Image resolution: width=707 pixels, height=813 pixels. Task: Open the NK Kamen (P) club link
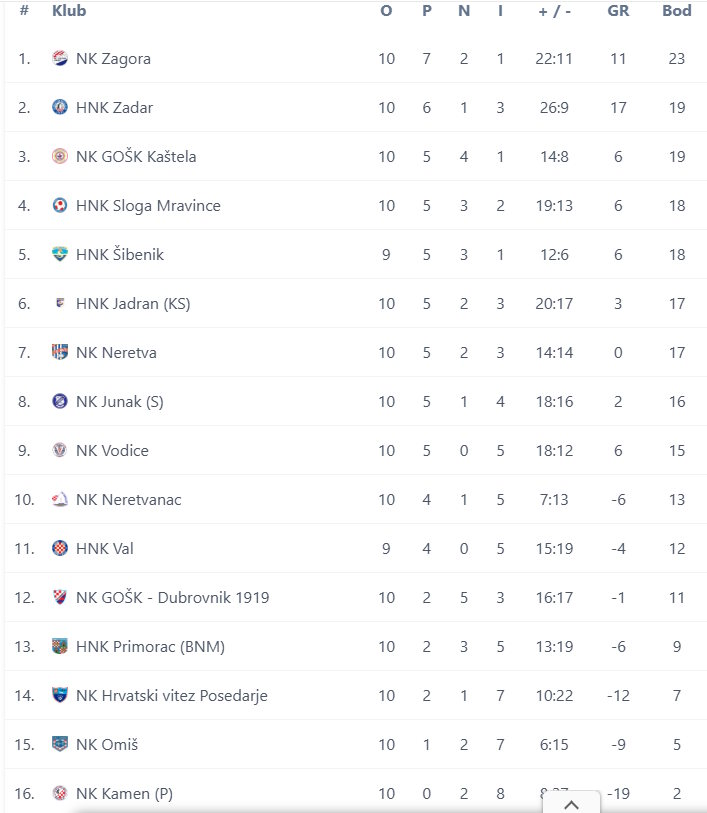[x=124, y=794]
